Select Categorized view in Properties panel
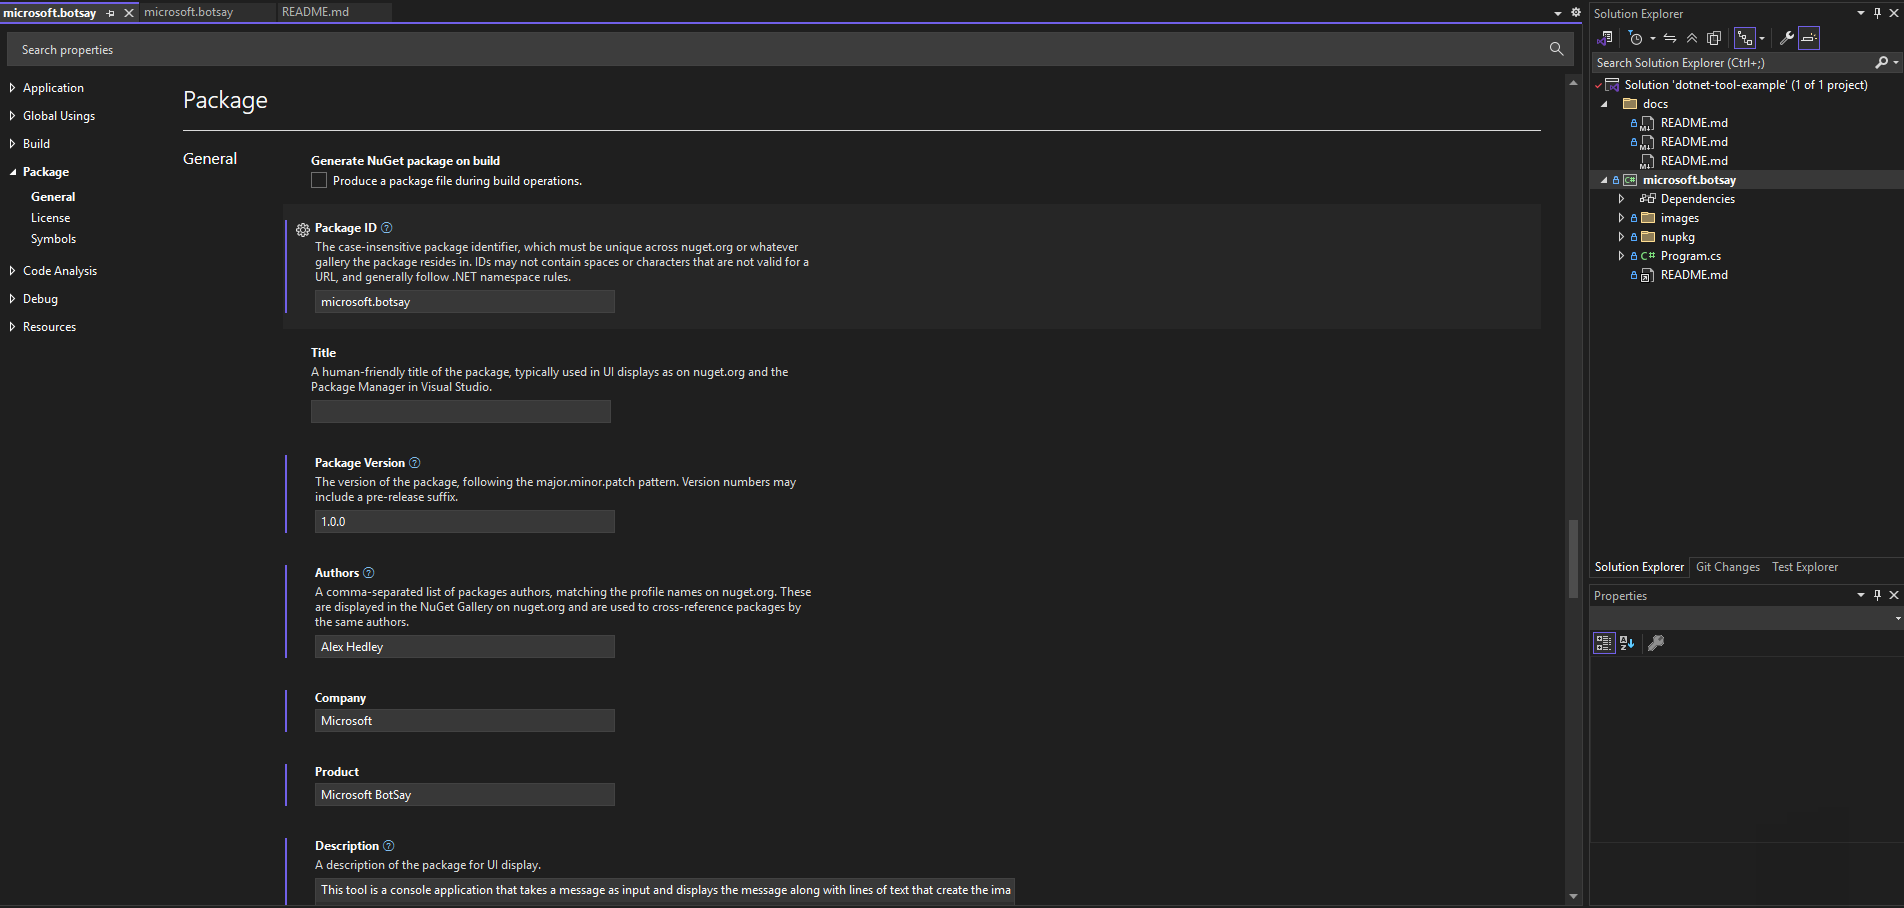Viewport: 1904px width, 908px height. tap(1604, 643)
